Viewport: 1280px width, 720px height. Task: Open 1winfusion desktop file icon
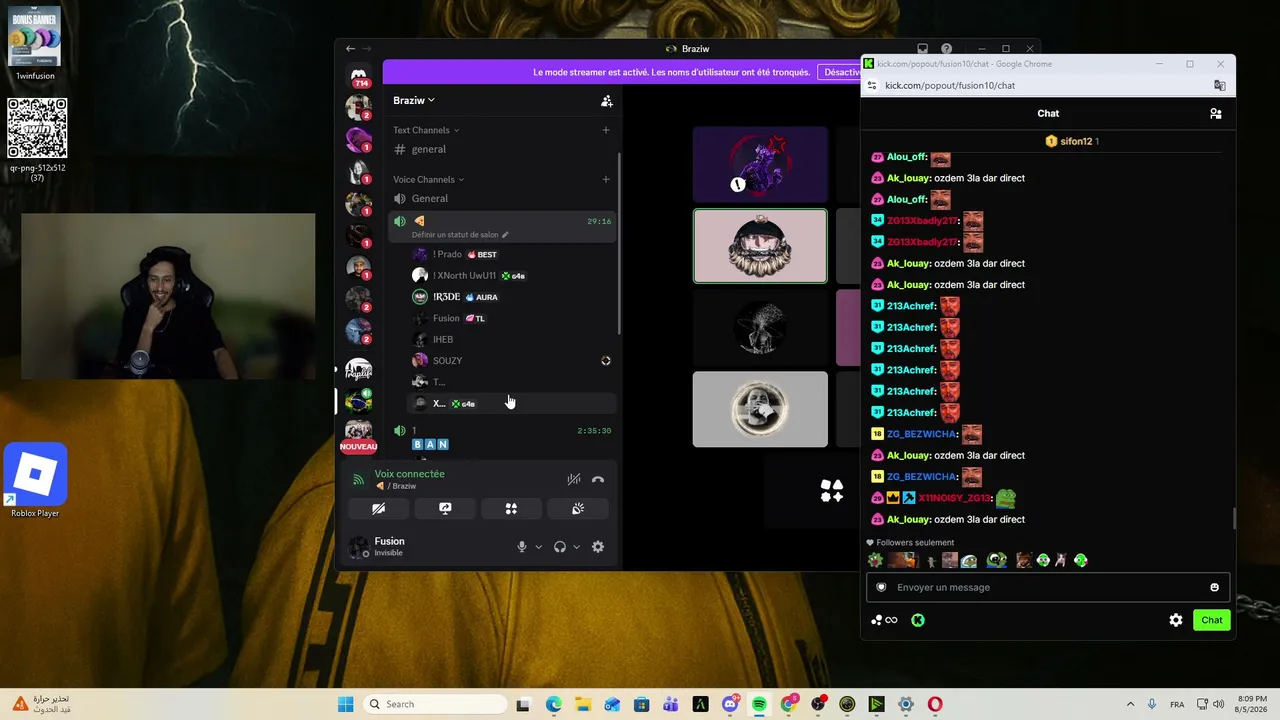coord(36,43)
